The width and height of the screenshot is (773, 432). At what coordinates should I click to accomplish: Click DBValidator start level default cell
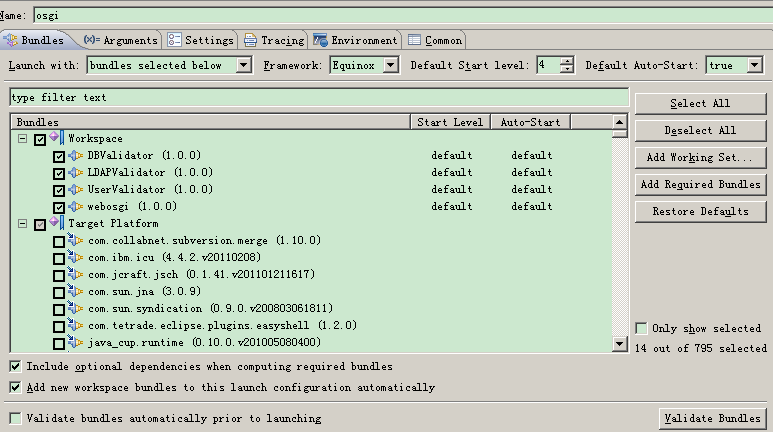pyautogui.click(x=452, y=156)
